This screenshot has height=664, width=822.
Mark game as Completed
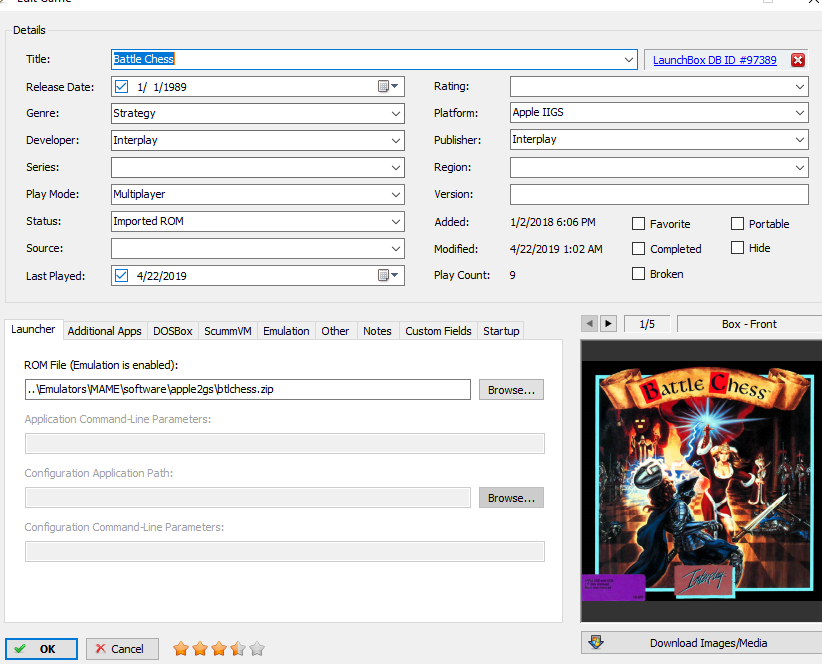(638, 248)
